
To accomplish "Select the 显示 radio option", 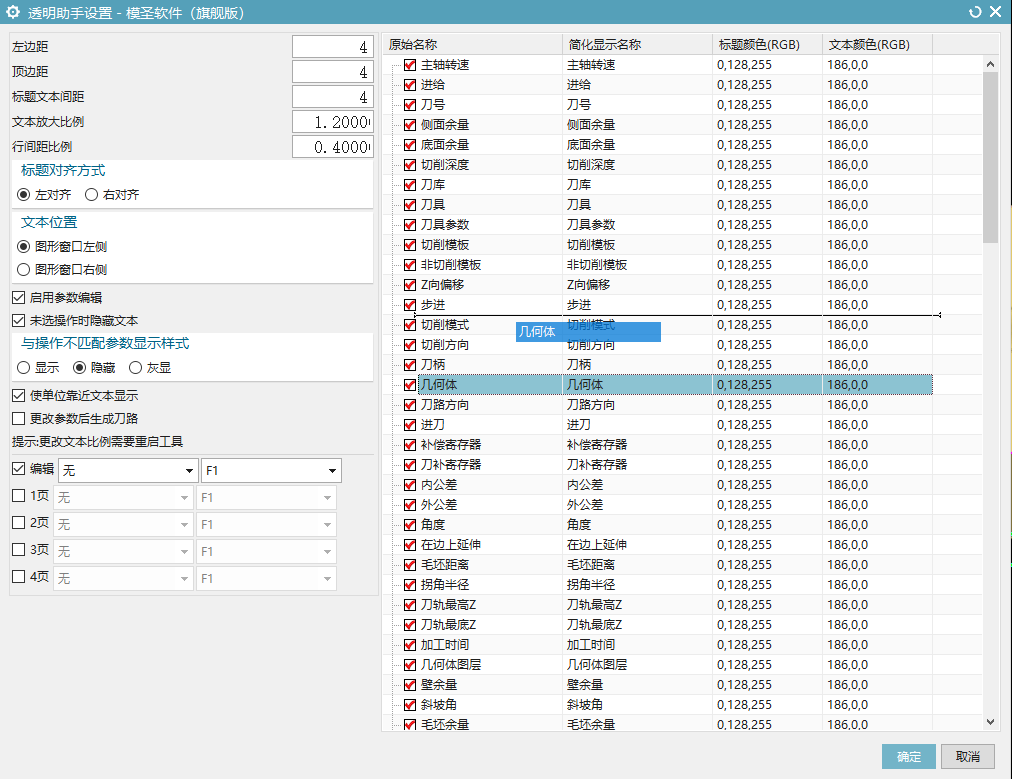I will click(x=24, y=368).
